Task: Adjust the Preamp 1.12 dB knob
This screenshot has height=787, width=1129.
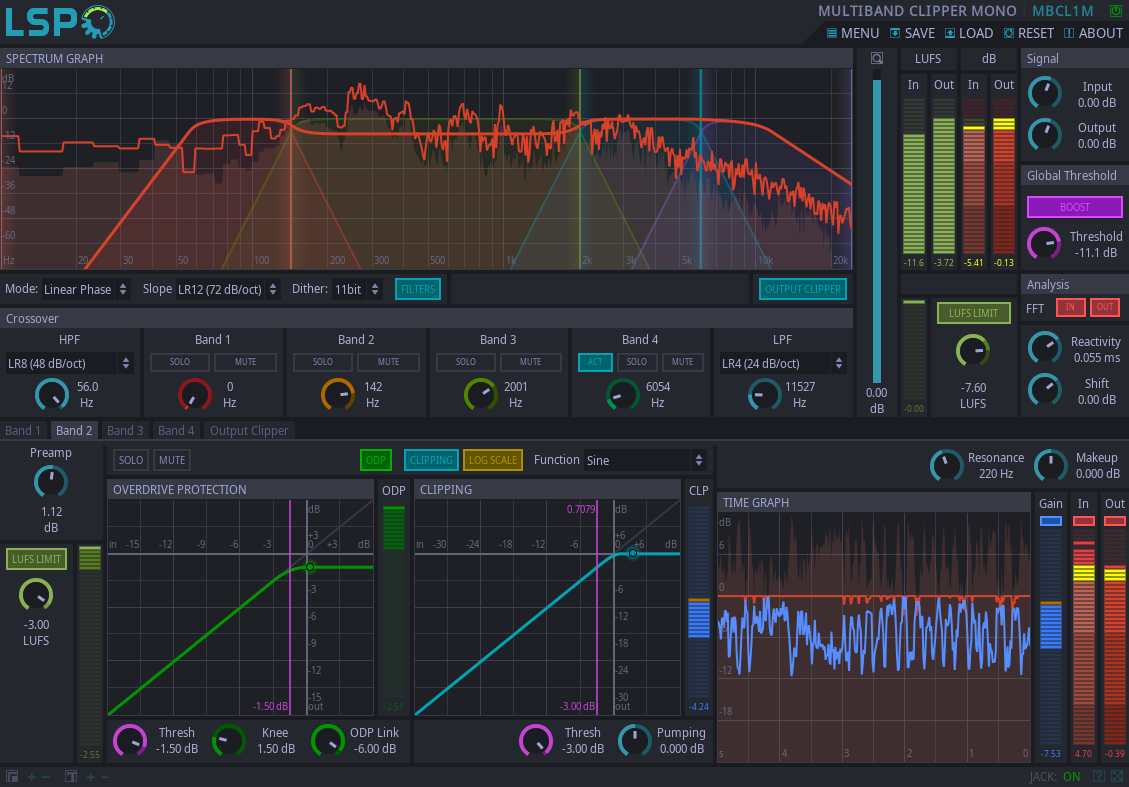Action: pyautogui.click(x=50, y=482)
